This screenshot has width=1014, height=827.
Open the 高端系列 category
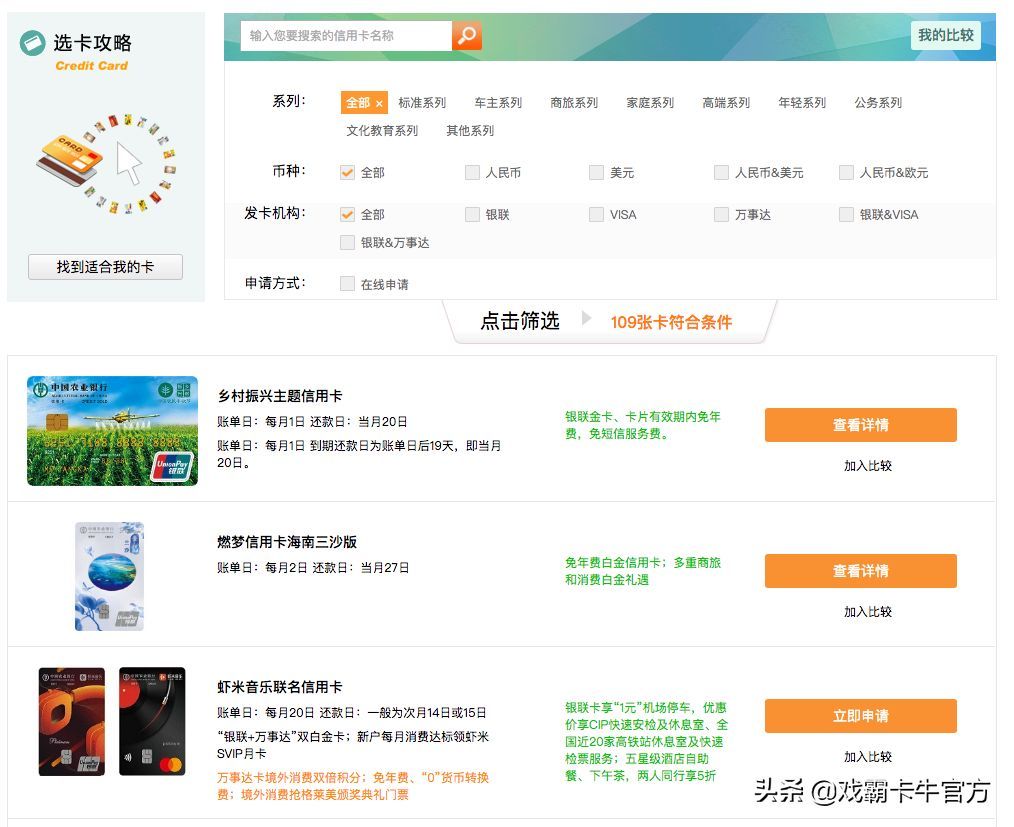pyautogui.click(x=726, y=102)
